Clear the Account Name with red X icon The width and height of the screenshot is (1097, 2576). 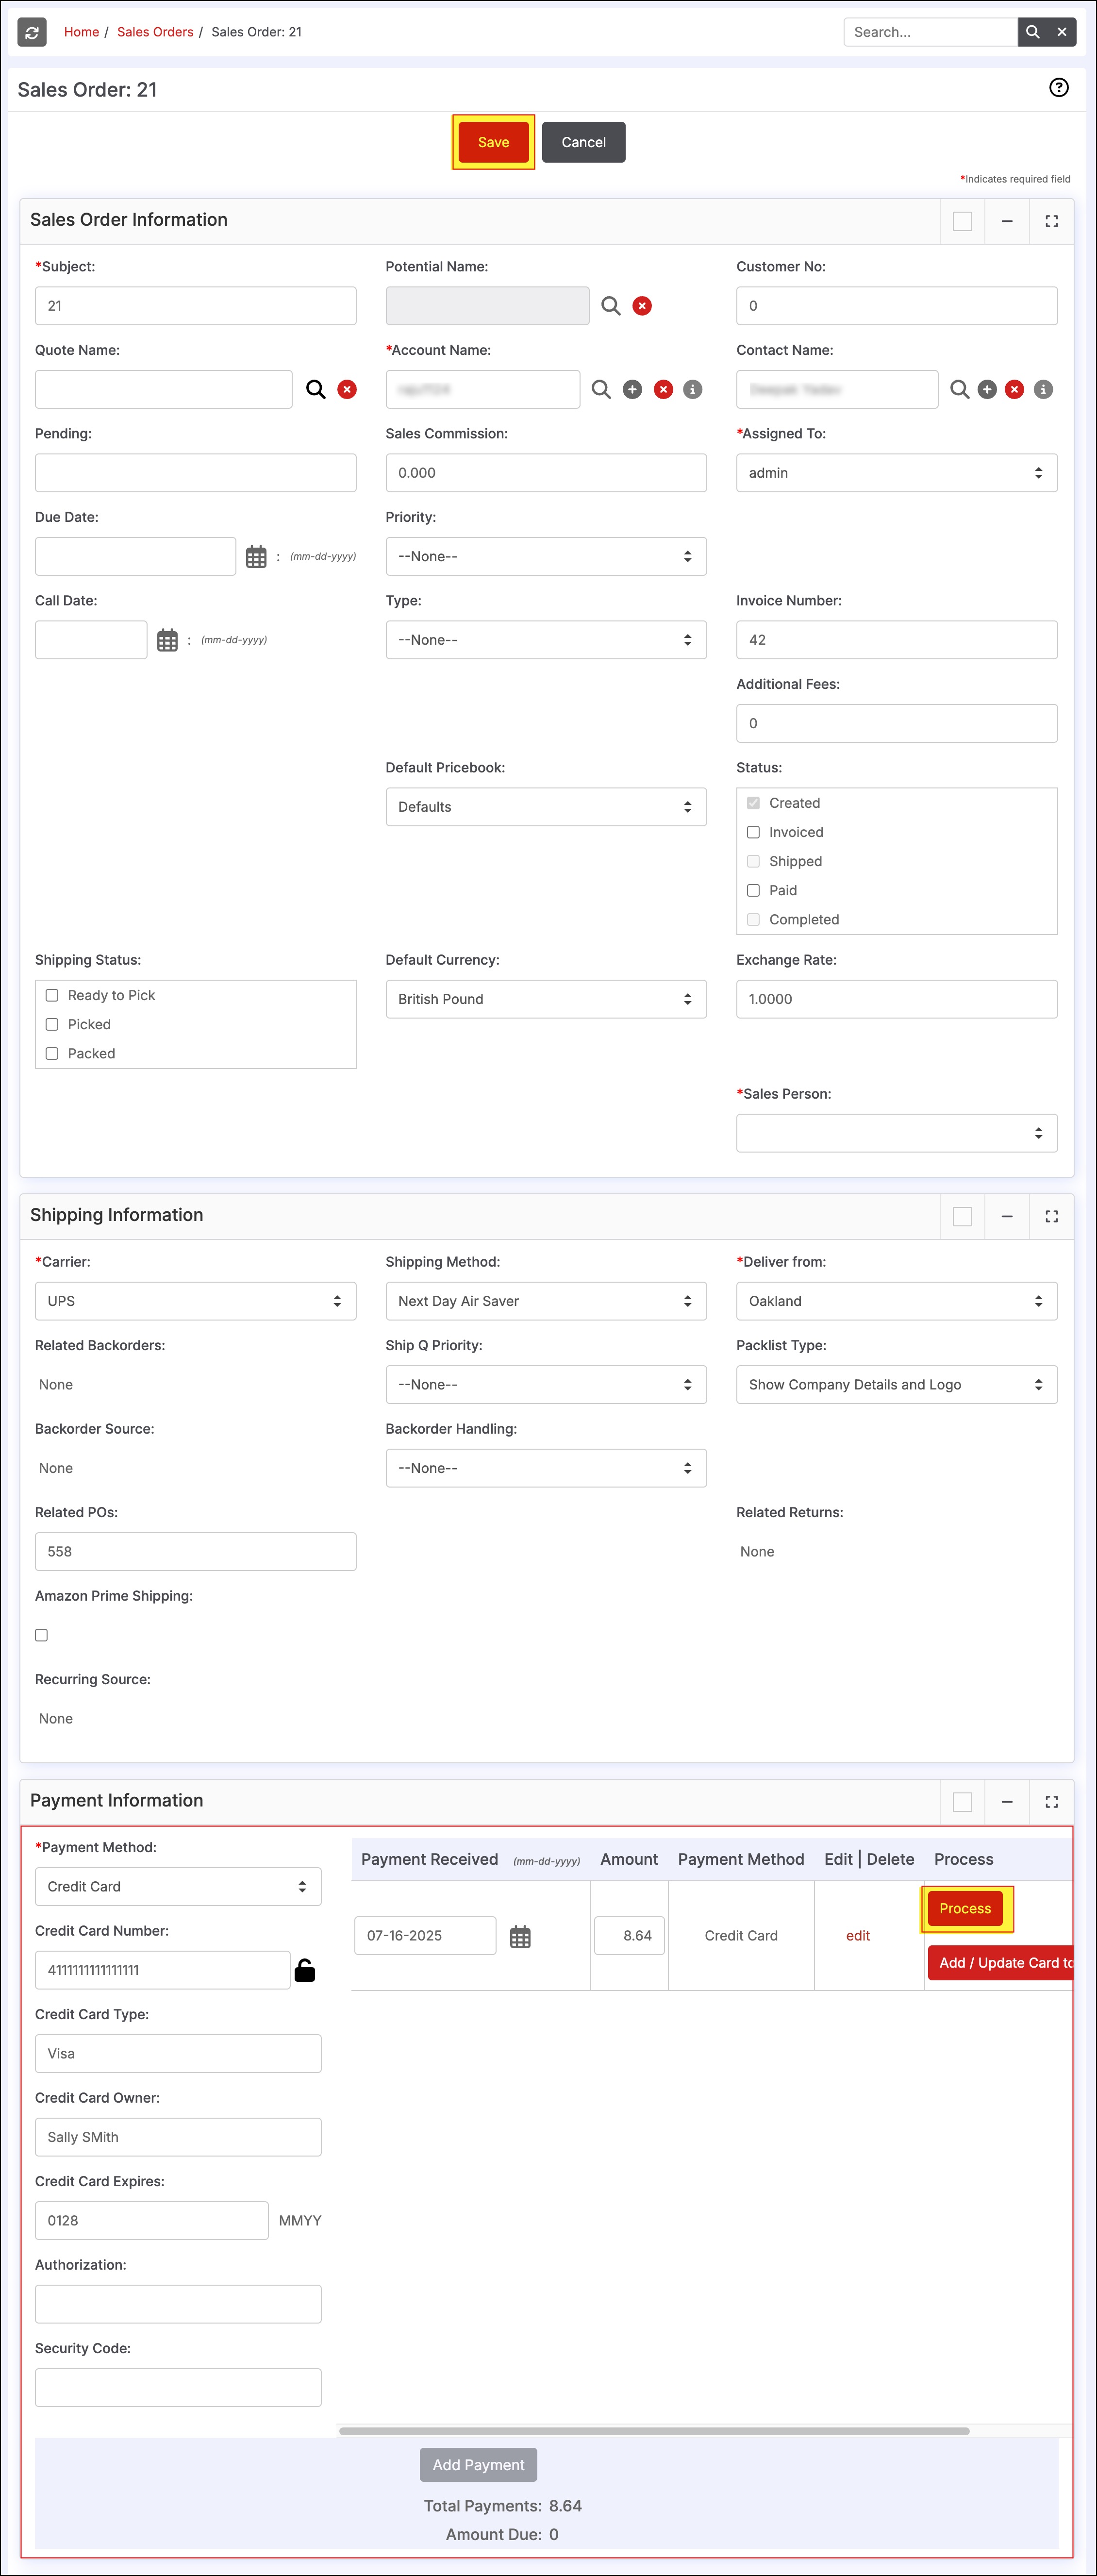(663, 389)
